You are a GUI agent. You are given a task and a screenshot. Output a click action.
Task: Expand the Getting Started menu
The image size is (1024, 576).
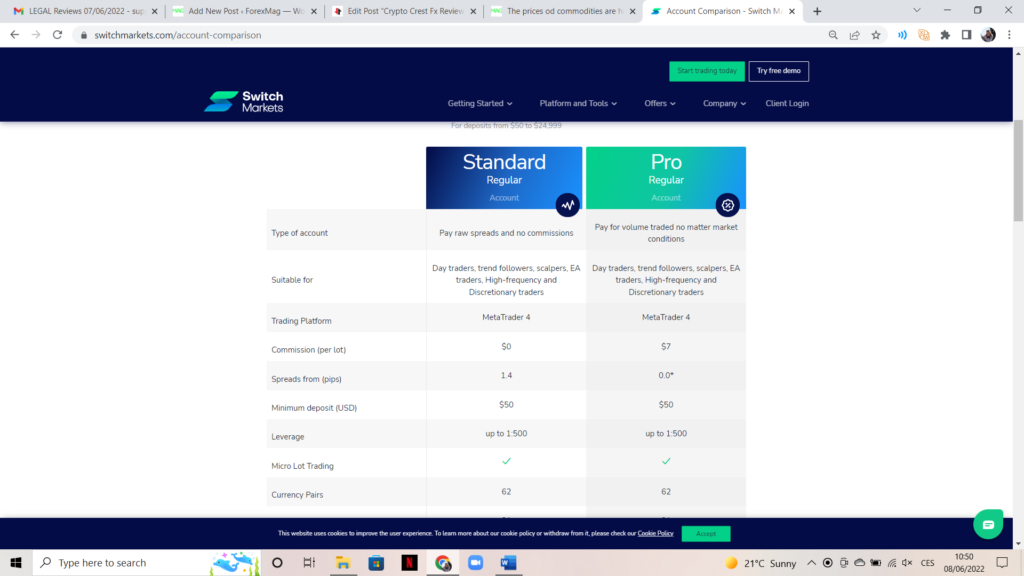480,103
